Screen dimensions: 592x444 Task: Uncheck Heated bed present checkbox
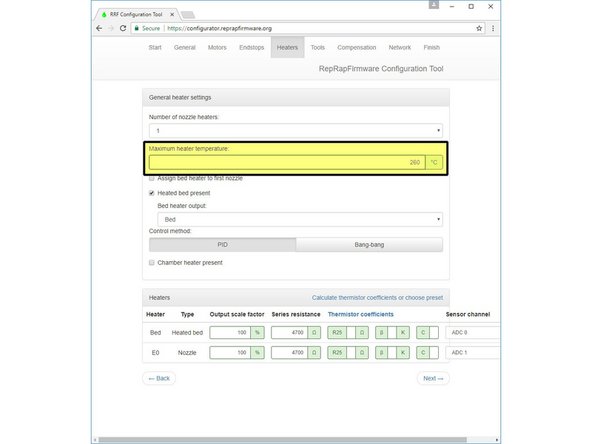coord(152,193)
